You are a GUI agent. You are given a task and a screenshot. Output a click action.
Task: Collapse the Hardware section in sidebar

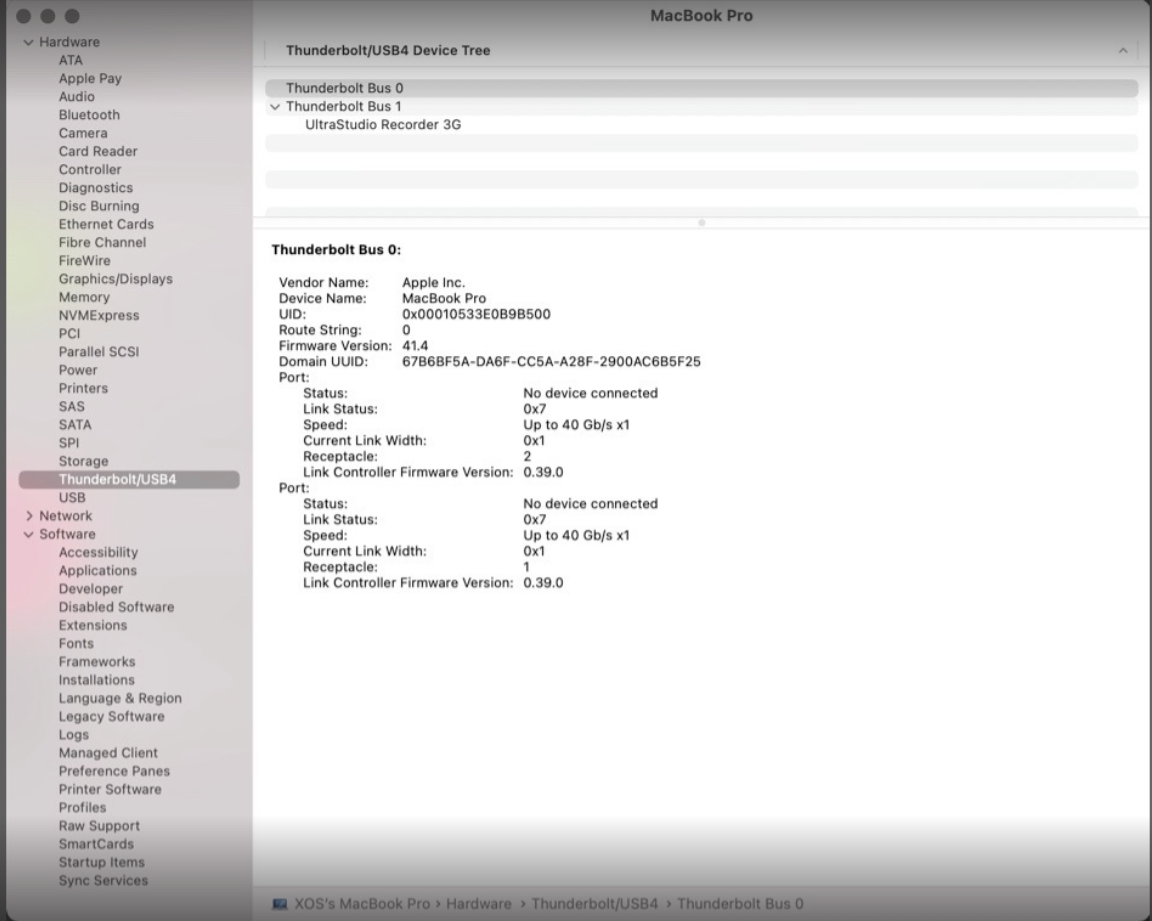[x=29, y=43]
